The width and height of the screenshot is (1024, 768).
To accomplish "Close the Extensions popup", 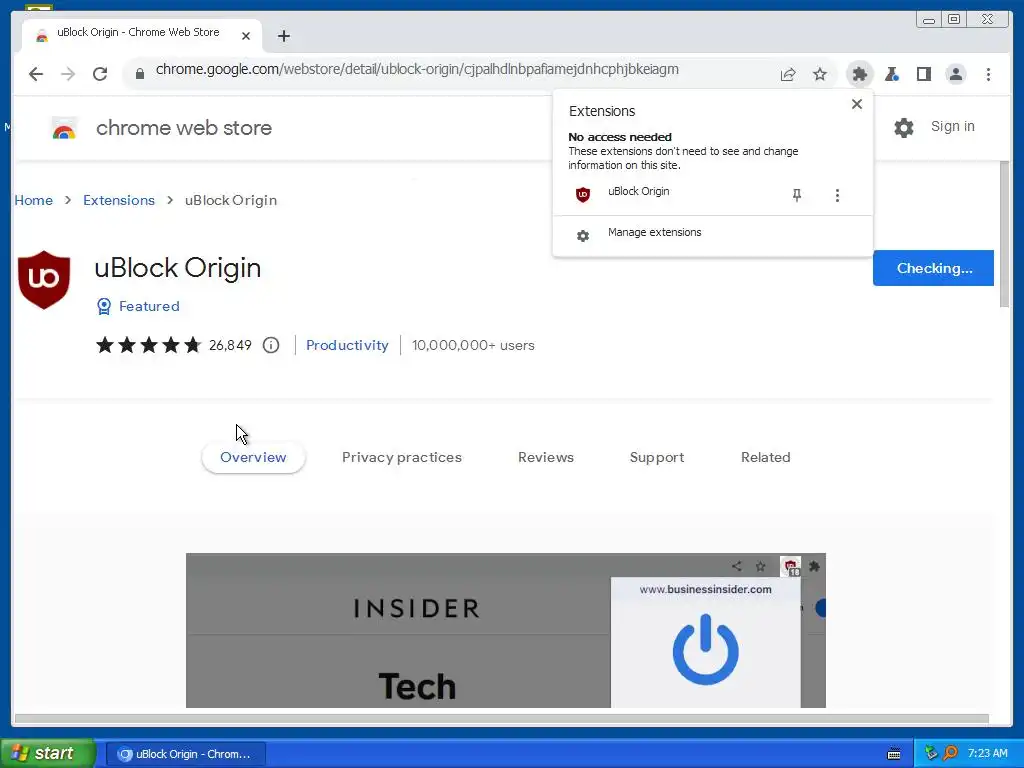I will (x=857, y=104).
